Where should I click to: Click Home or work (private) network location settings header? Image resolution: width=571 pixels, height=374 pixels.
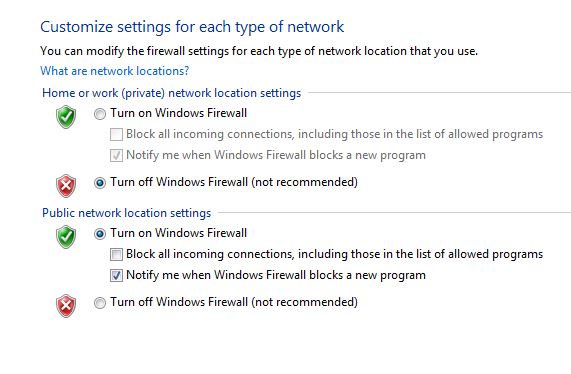172,93
